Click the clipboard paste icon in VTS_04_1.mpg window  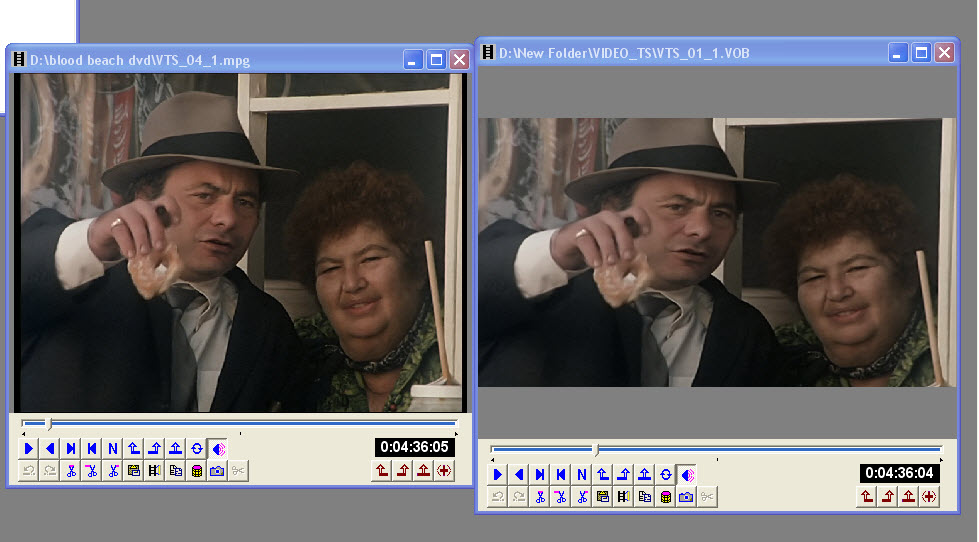[x=134, y=471]
